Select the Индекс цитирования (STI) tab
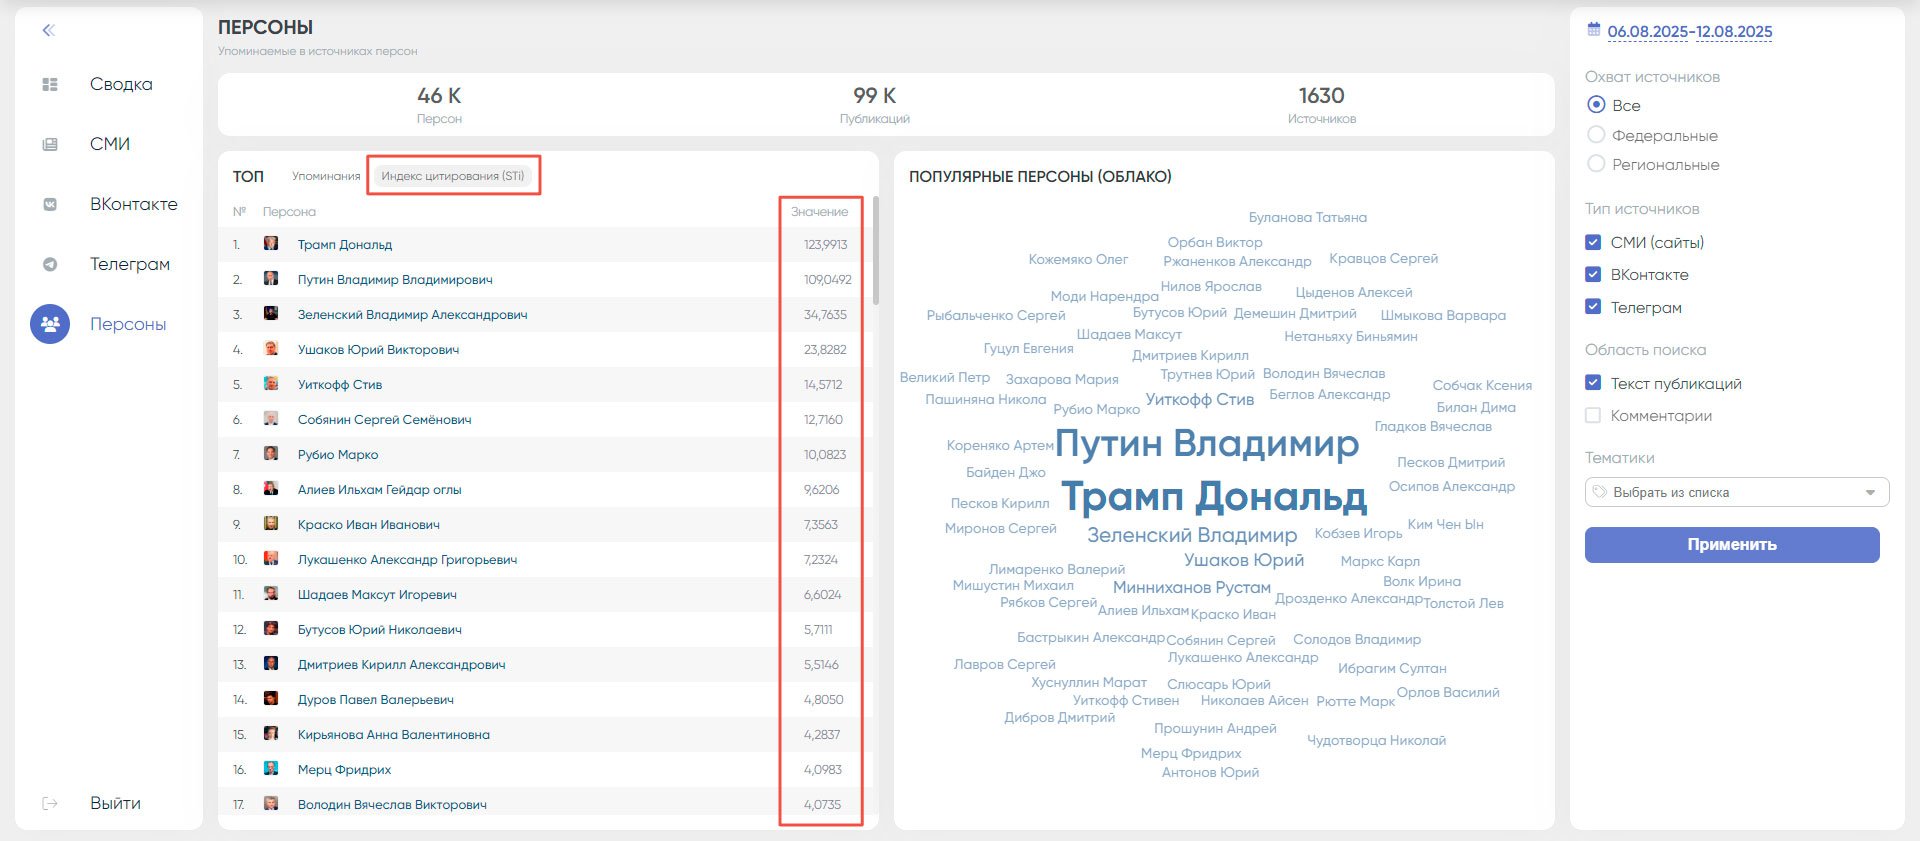Image resolution: width=1920 pixels, height=841 pixels. coord(452,176)
